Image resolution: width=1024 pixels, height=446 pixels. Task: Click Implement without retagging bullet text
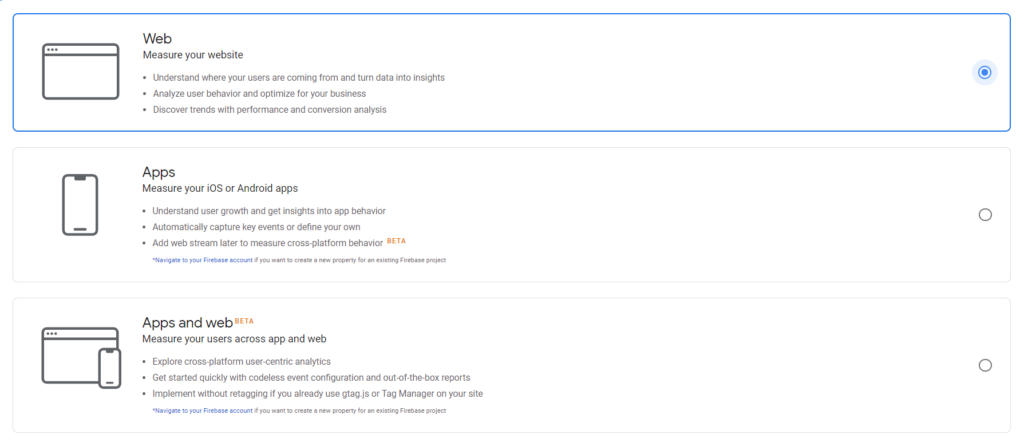[x=317, y=394]
